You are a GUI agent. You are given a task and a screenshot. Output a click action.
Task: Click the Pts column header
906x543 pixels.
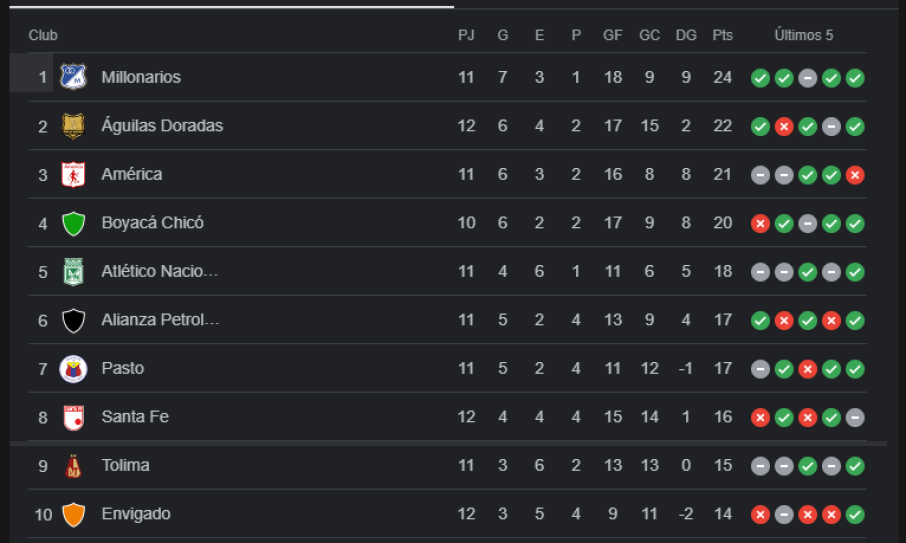pos(722,35)
